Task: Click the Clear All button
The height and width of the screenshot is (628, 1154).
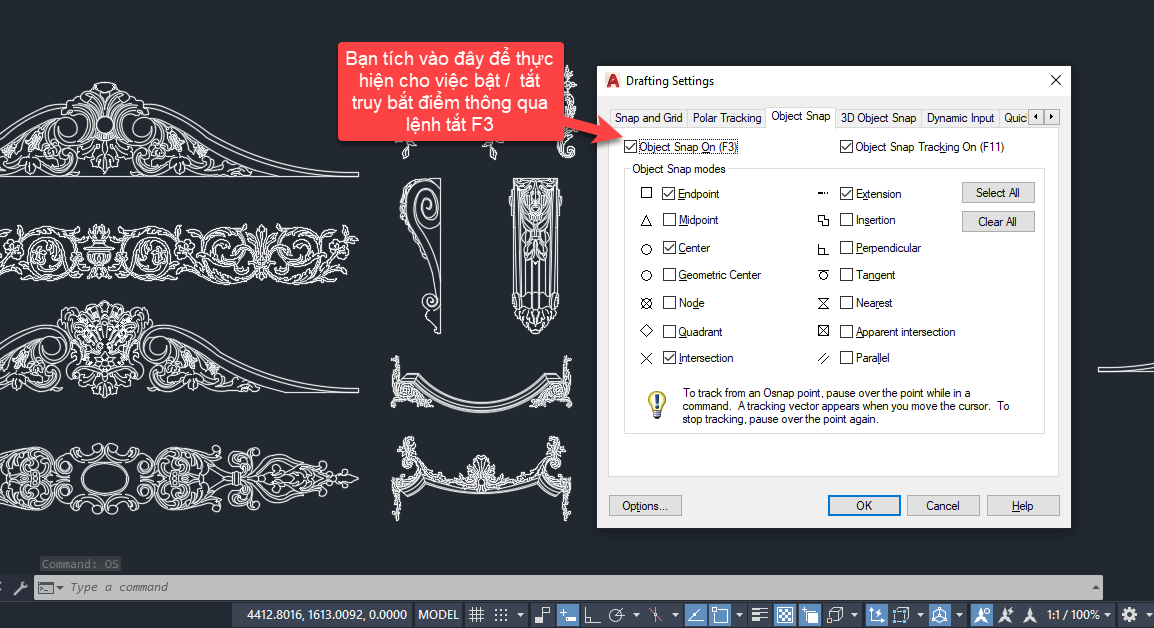Action: point(998,222)
